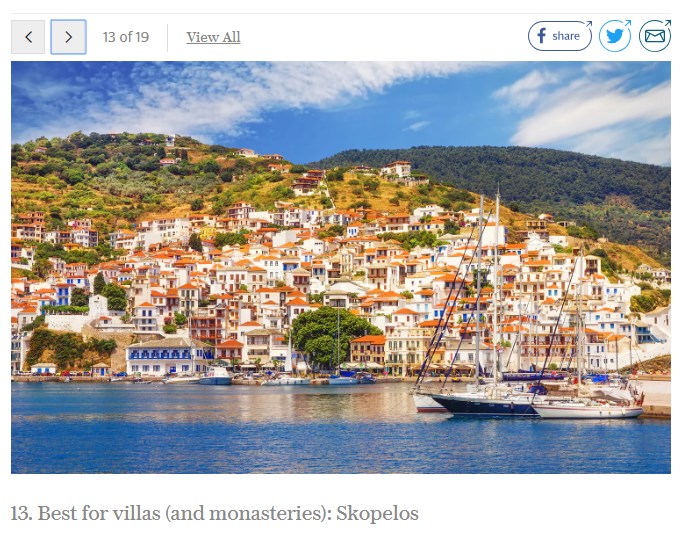The width and height of the screenshot is (680, 538).
Task: Click the external arrow on the Facebook share button
Action: click(588, 24)
